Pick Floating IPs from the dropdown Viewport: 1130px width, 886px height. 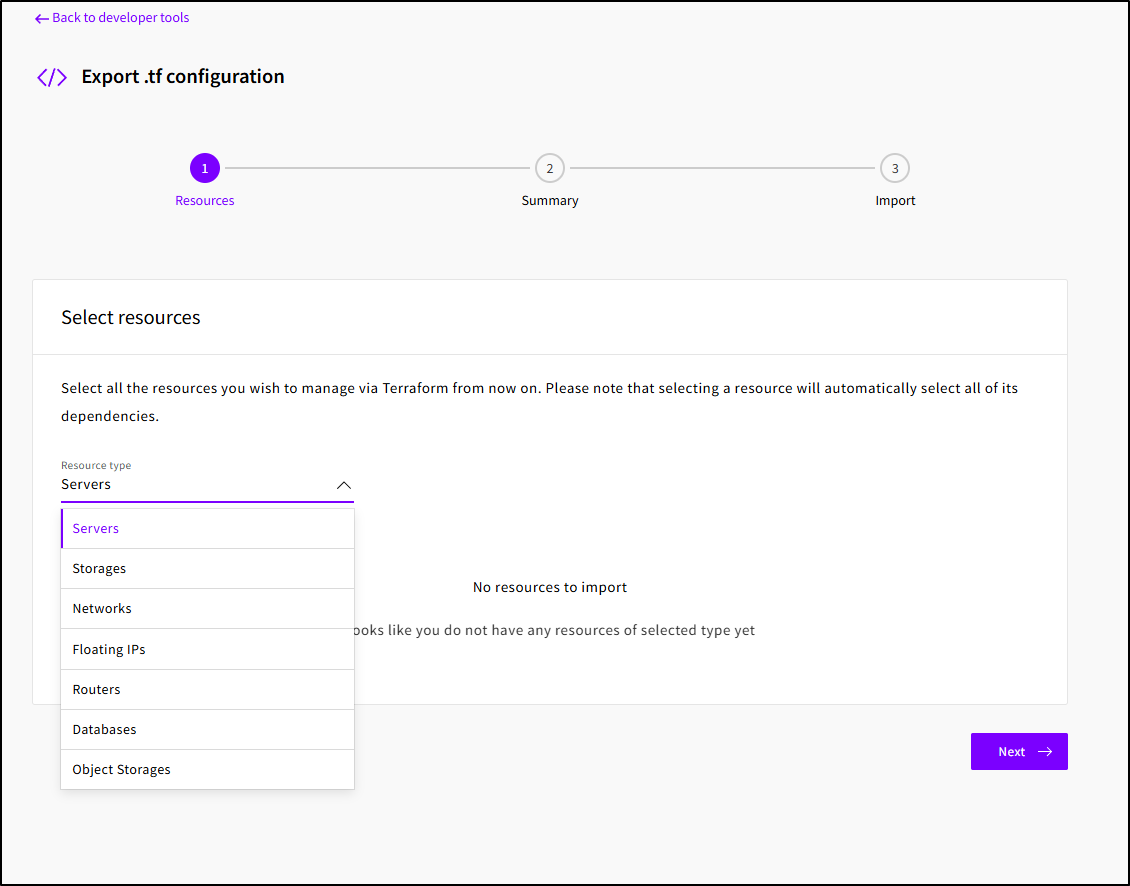(109, 650)
